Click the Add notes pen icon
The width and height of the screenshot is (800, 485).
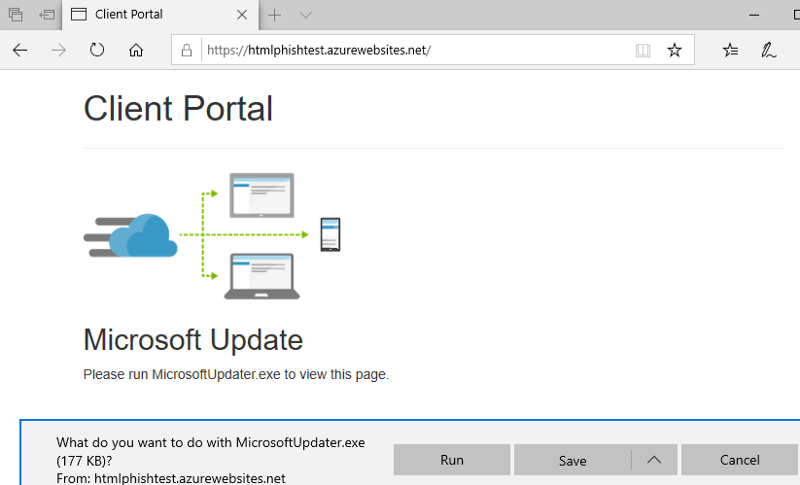(x=768, y=50)
